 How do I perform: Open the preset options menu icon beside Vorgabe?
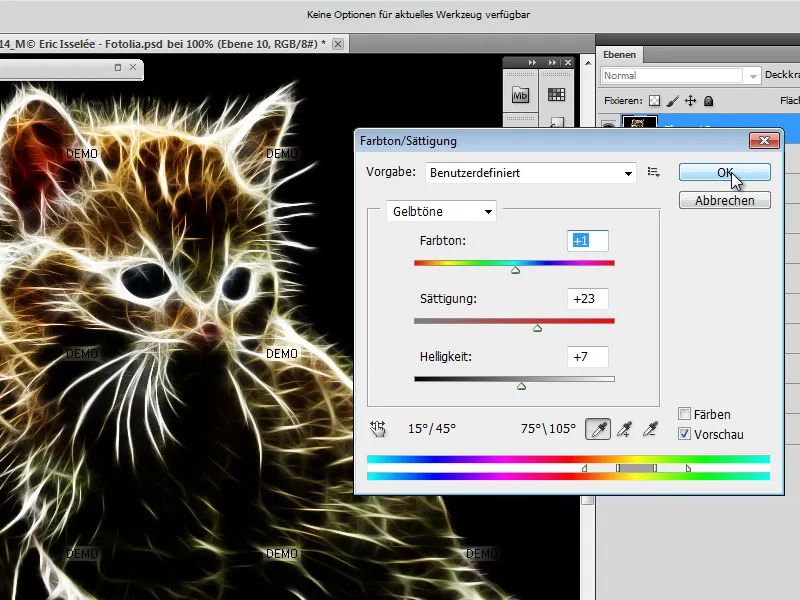[654, 172]
